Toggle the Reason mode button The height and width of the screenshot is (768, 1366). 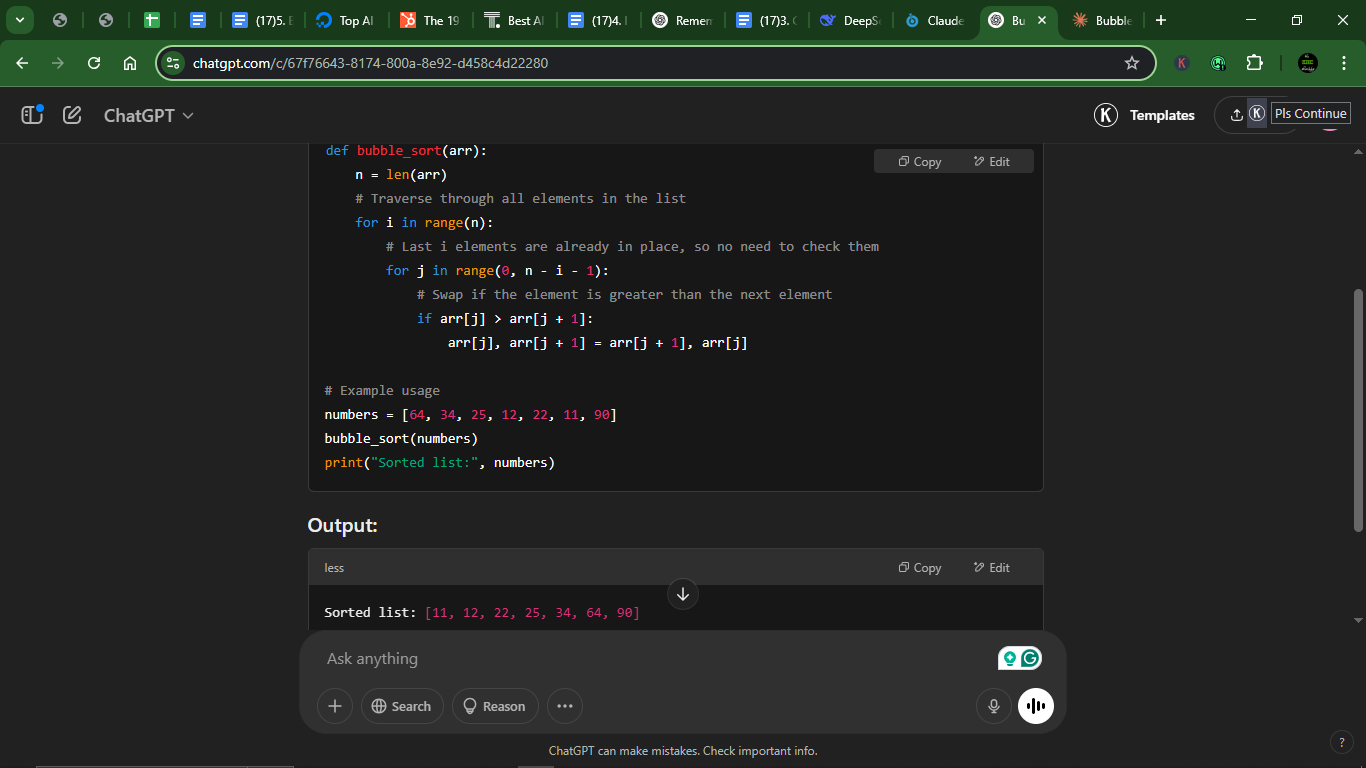(495, 706)
